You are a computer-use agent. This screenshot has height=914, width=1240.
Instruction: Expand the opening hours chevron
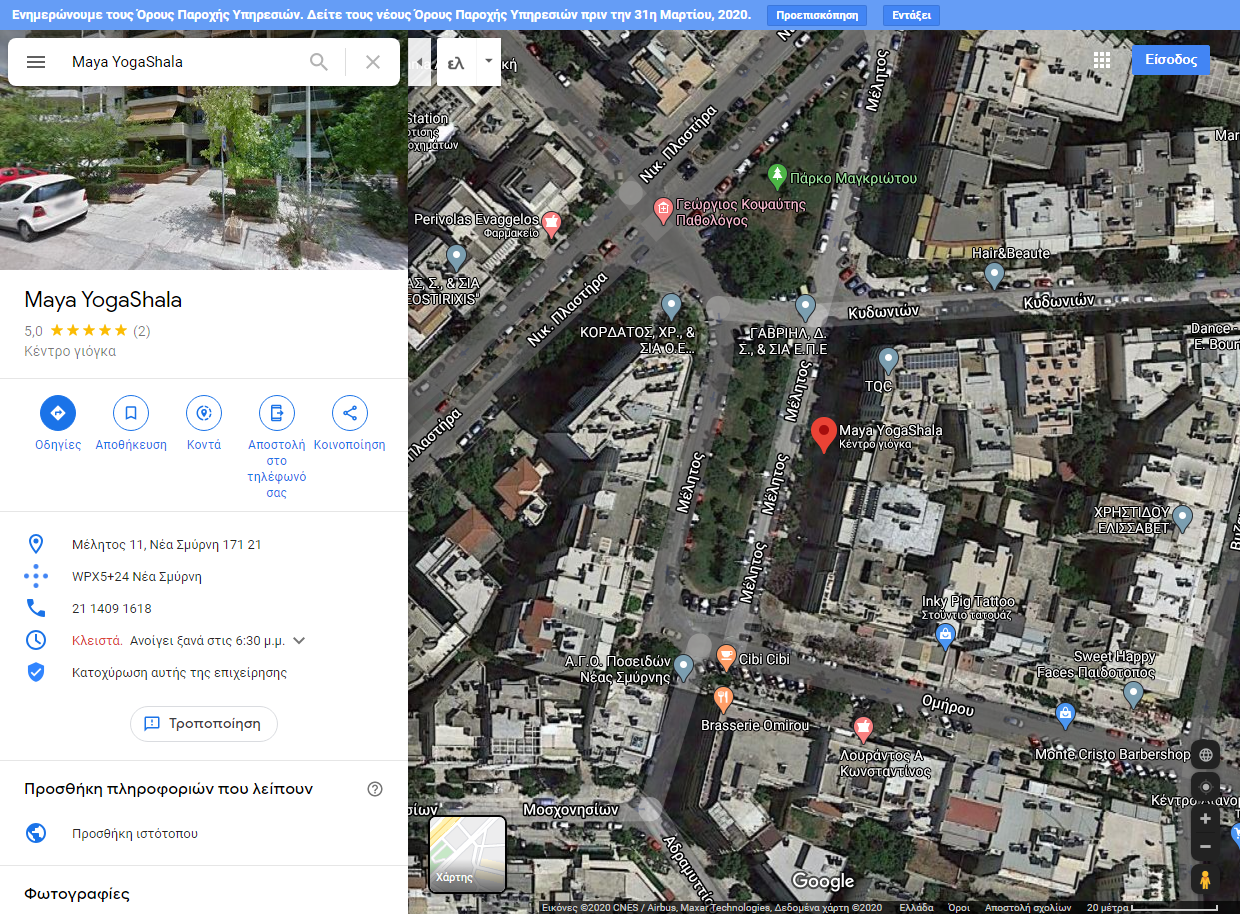(298, 641)
